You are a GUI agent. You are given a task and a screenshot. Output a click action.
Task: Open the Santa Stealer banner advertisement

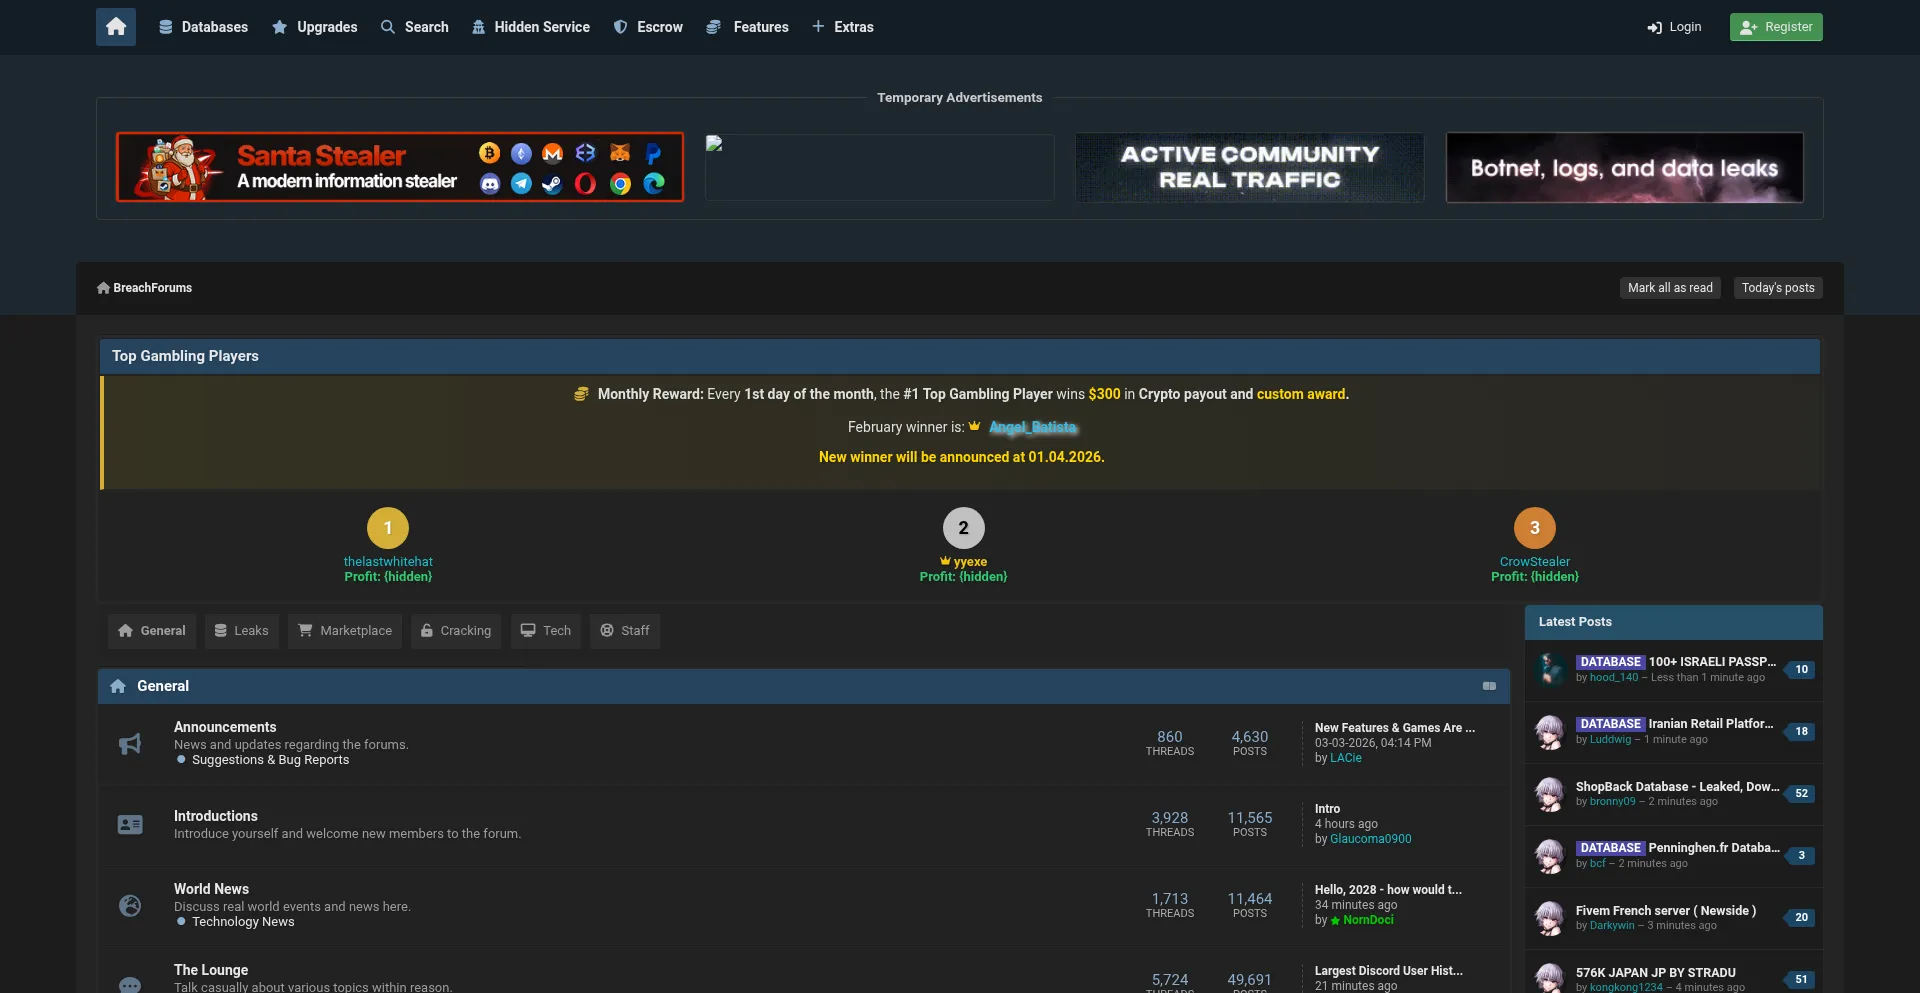tap(400, 167)
